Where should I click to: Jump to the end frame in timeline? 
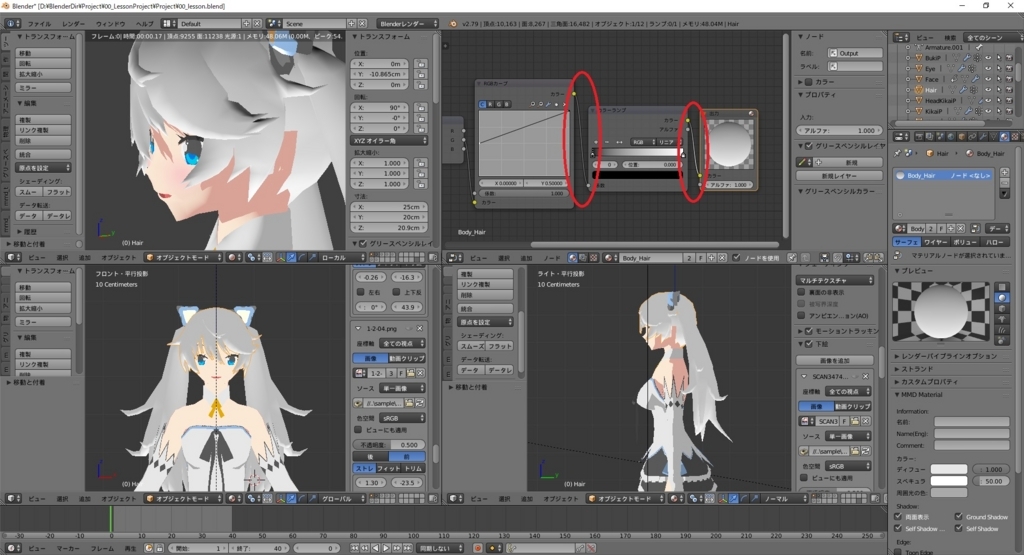point(408,548)
